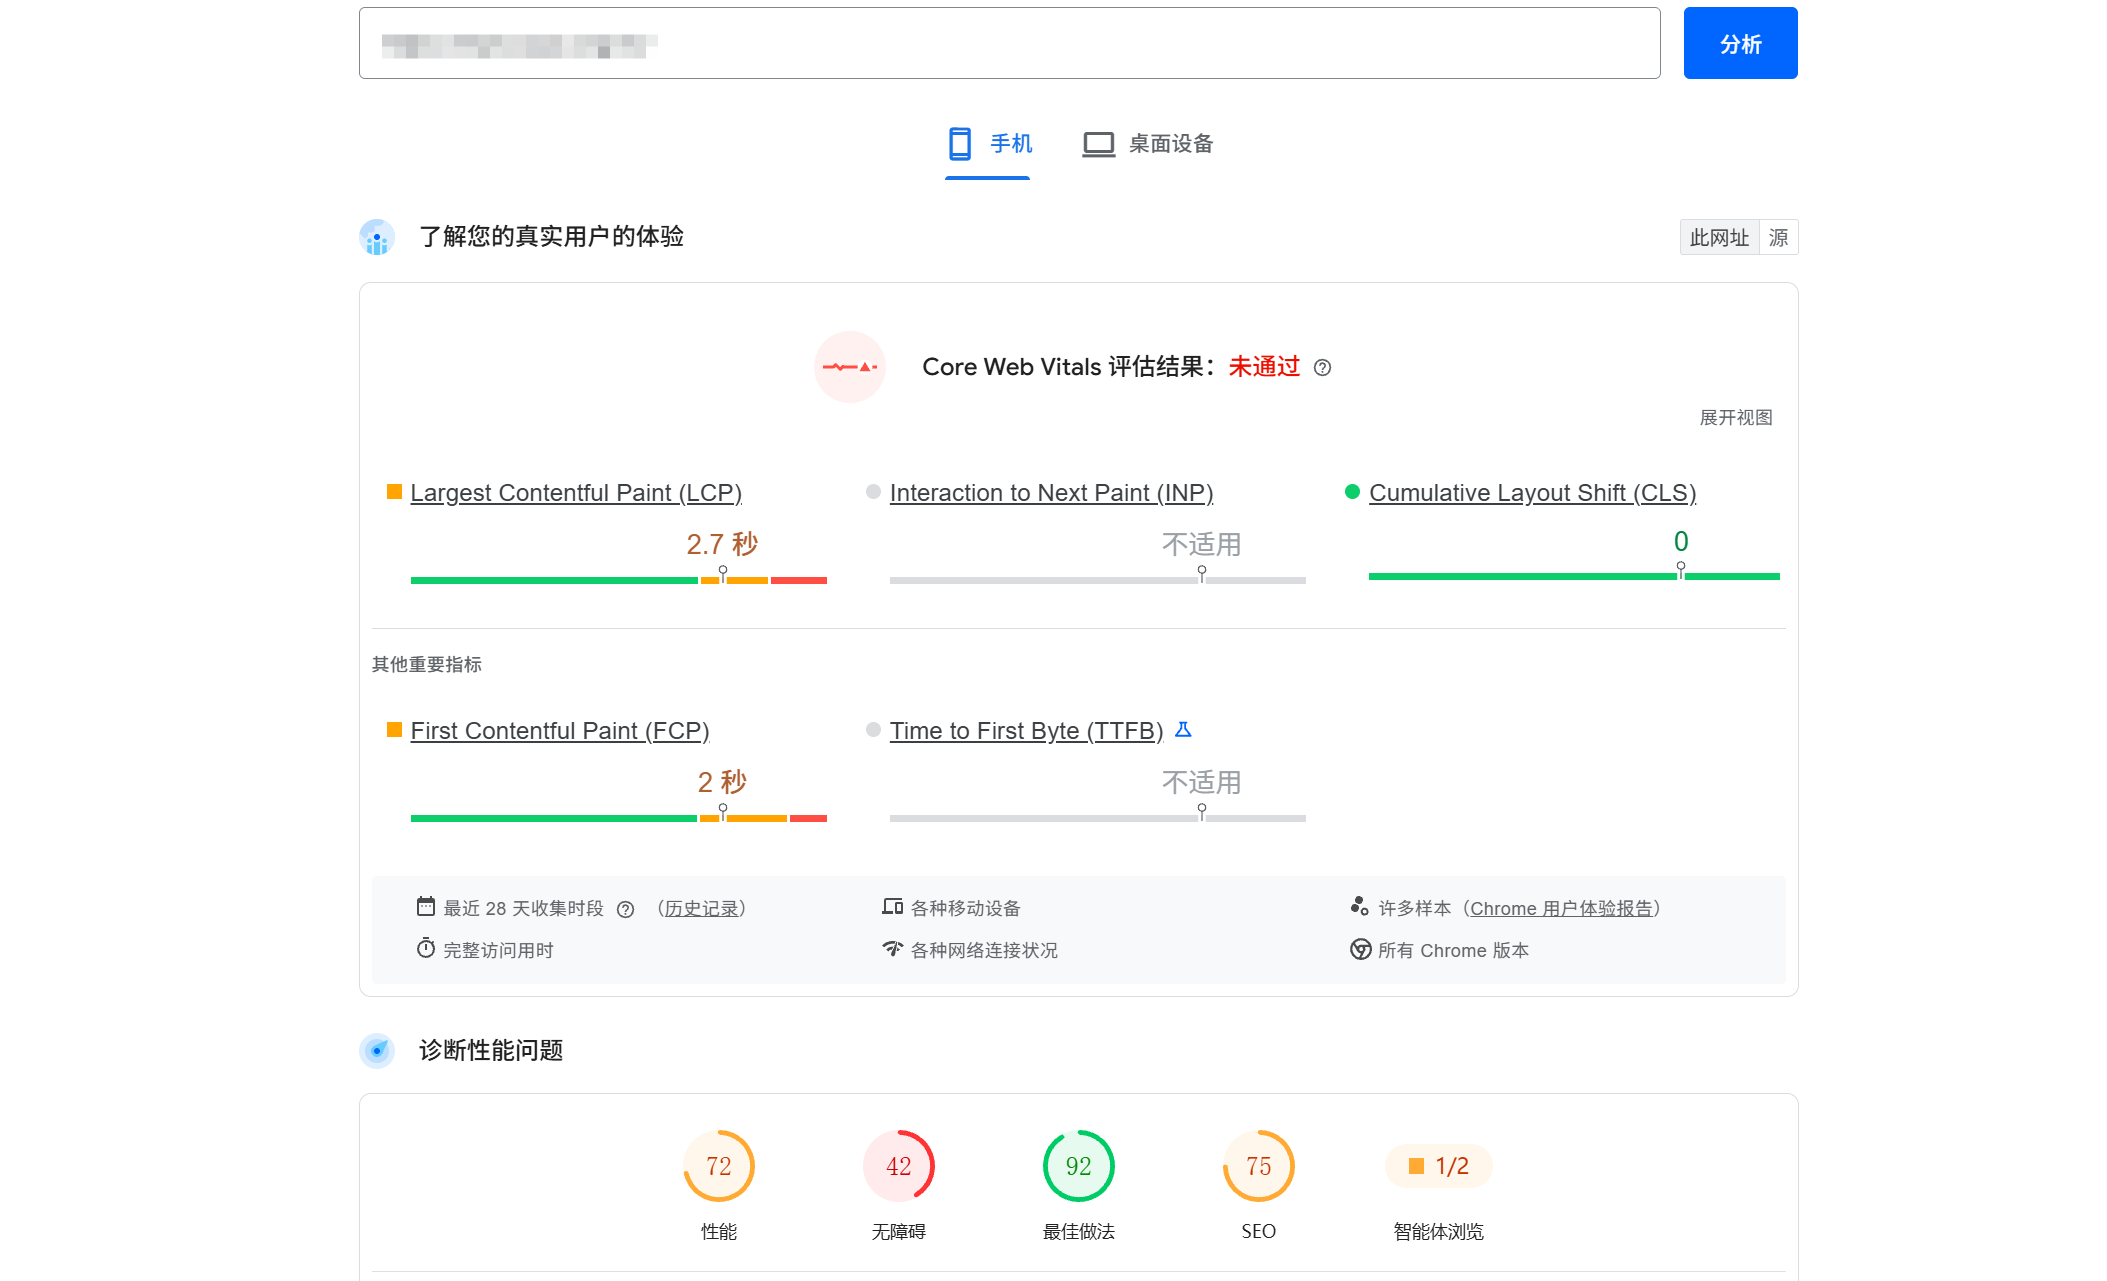Click the 42 无障碍 score gauge
Screen dimensions: 2107x1281
[899, 1166]
